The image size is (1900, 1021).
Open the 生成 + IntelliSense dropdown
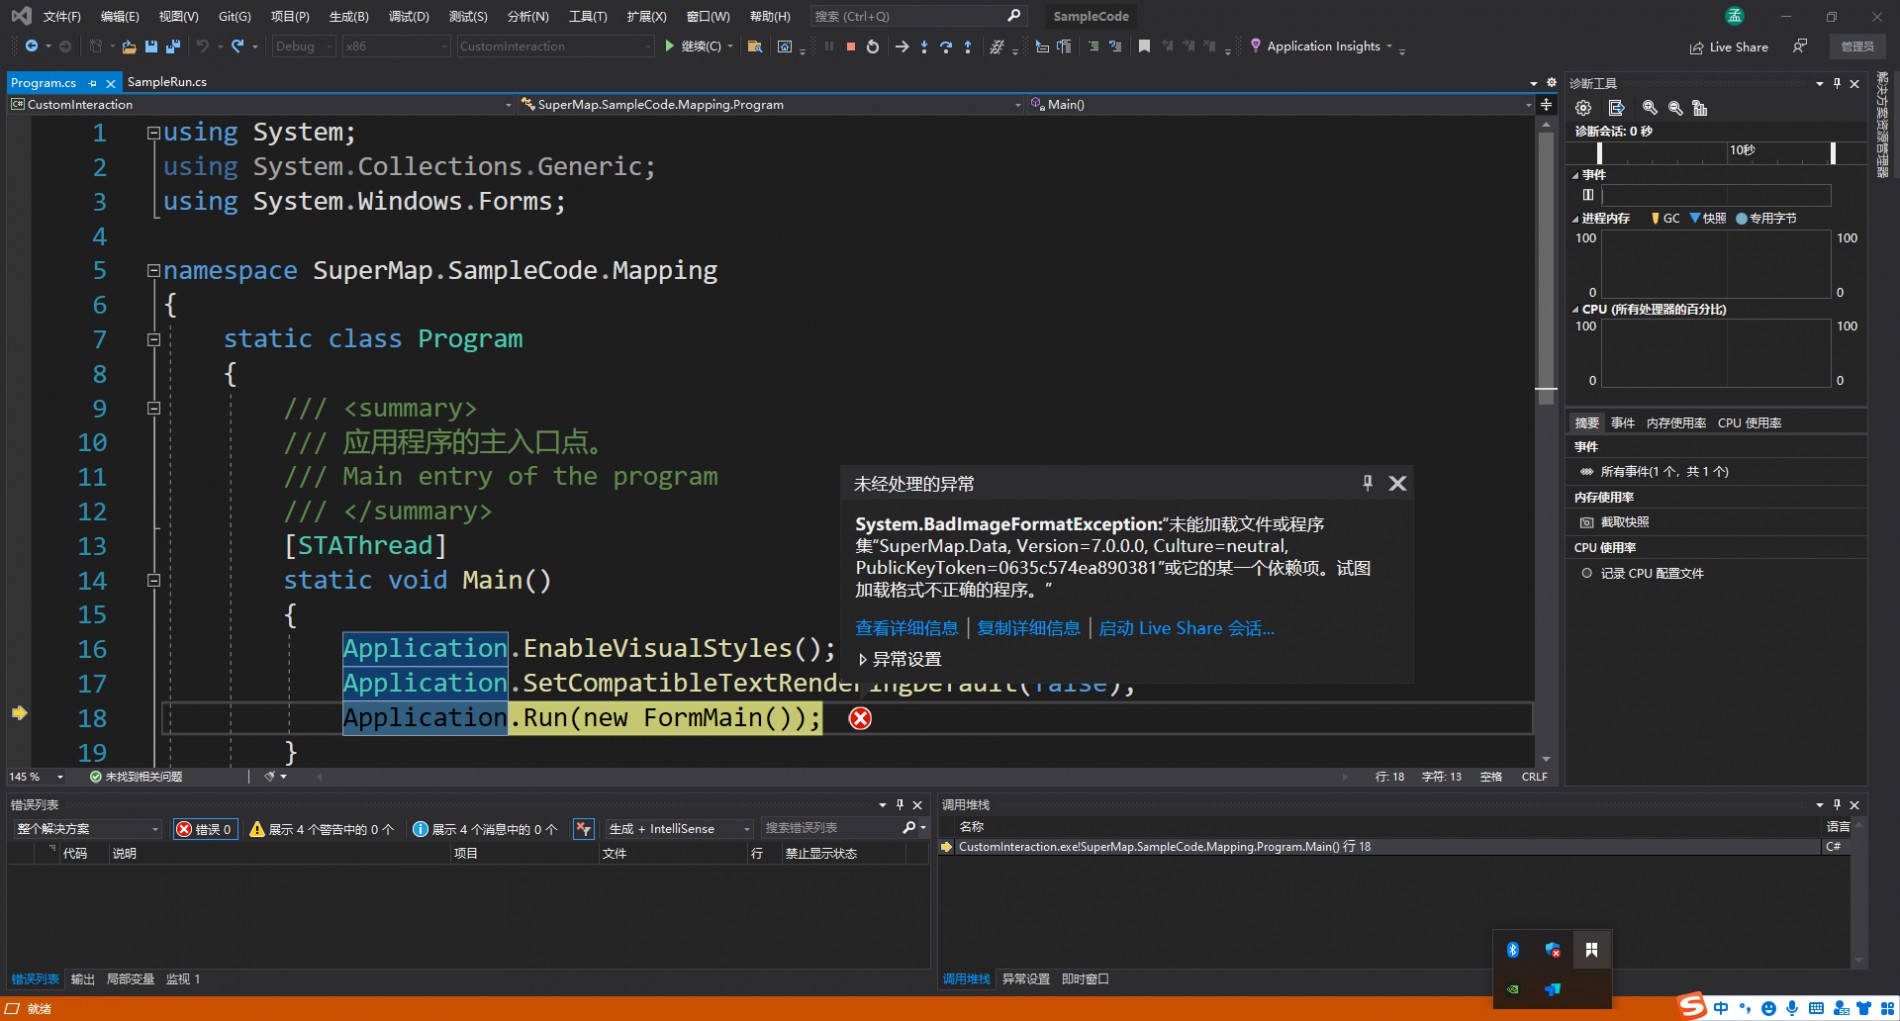(x=678, y=829)
